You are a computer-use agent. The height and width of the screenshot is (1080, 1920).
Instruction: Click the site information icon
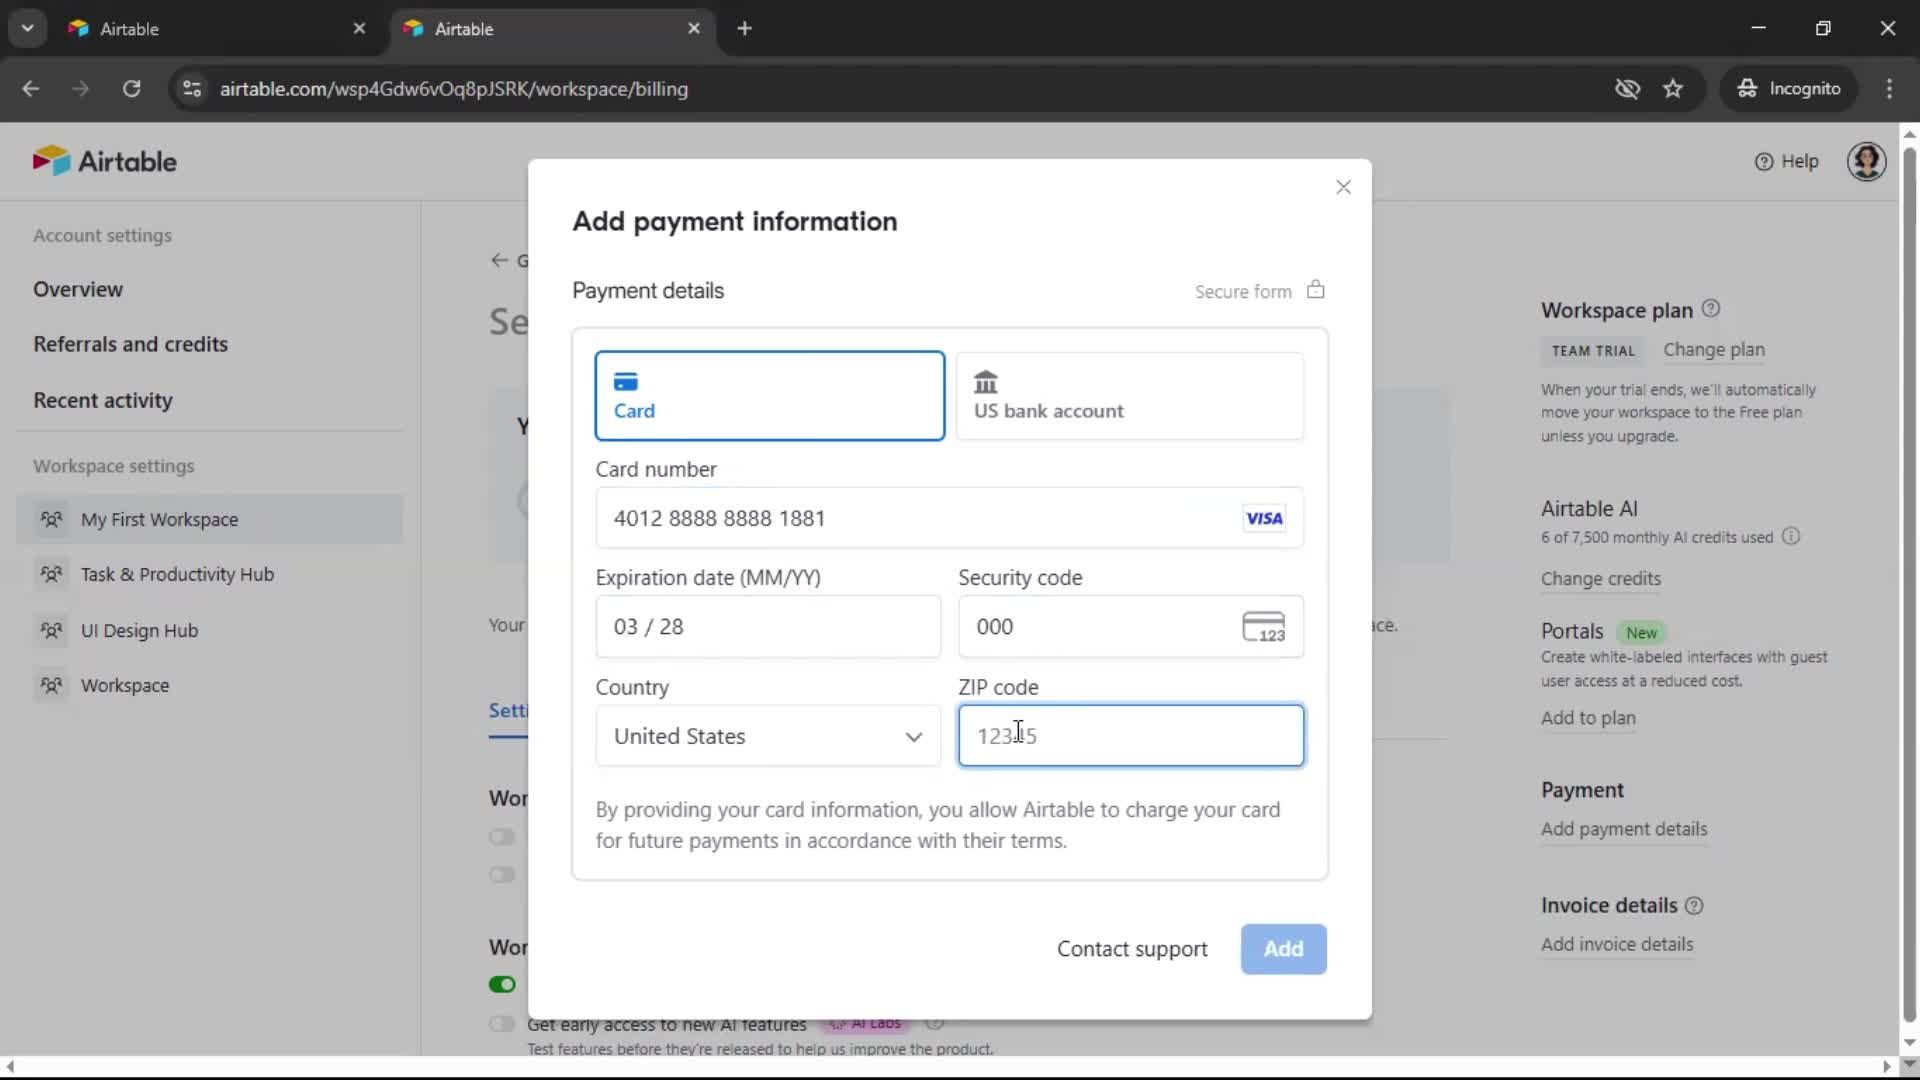tap(192, 89)
